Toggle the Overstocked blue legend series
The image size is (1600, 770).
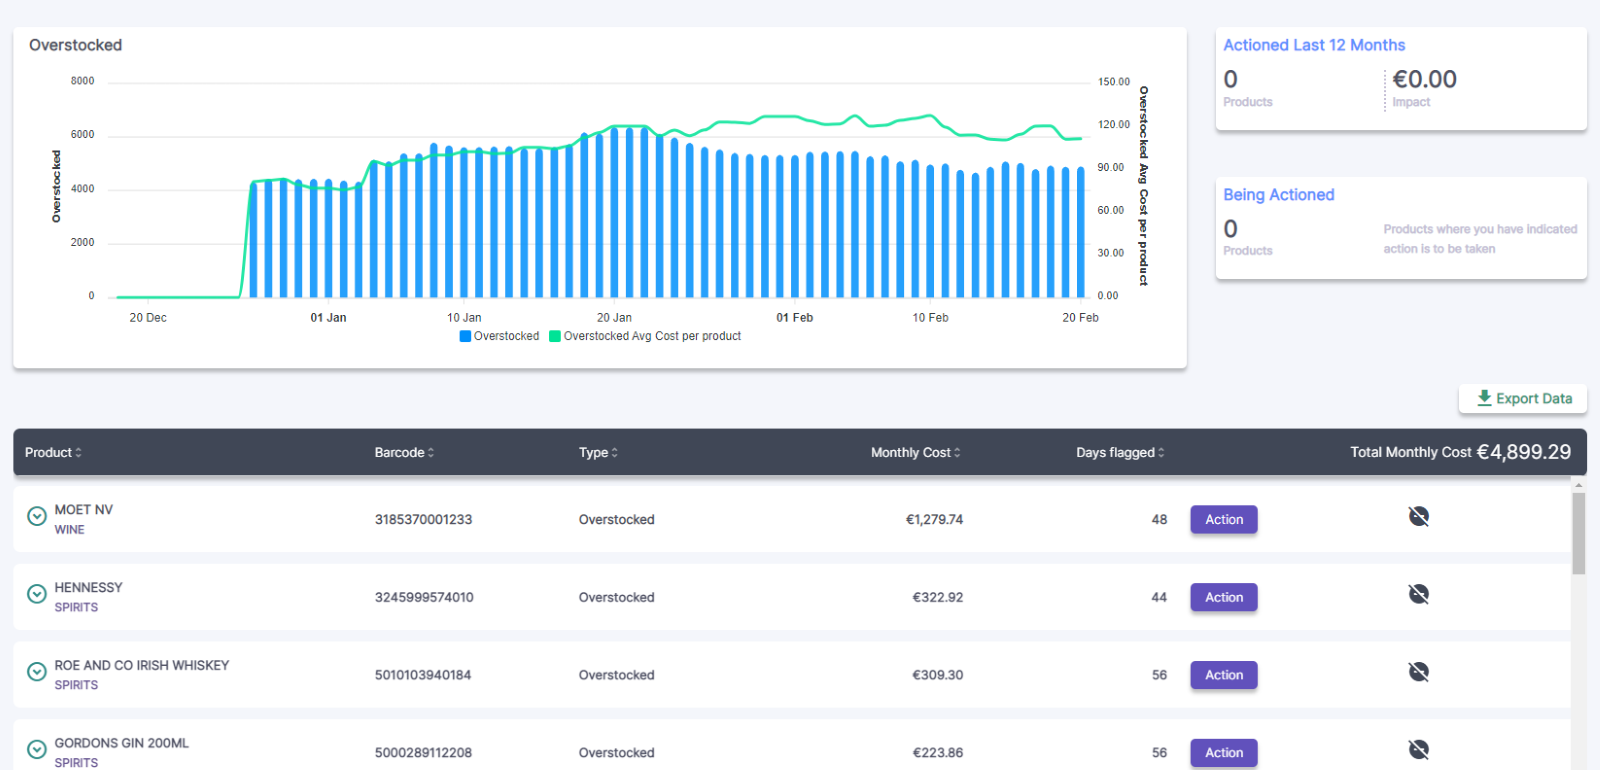pyautogui.click(x=499, y=336)
